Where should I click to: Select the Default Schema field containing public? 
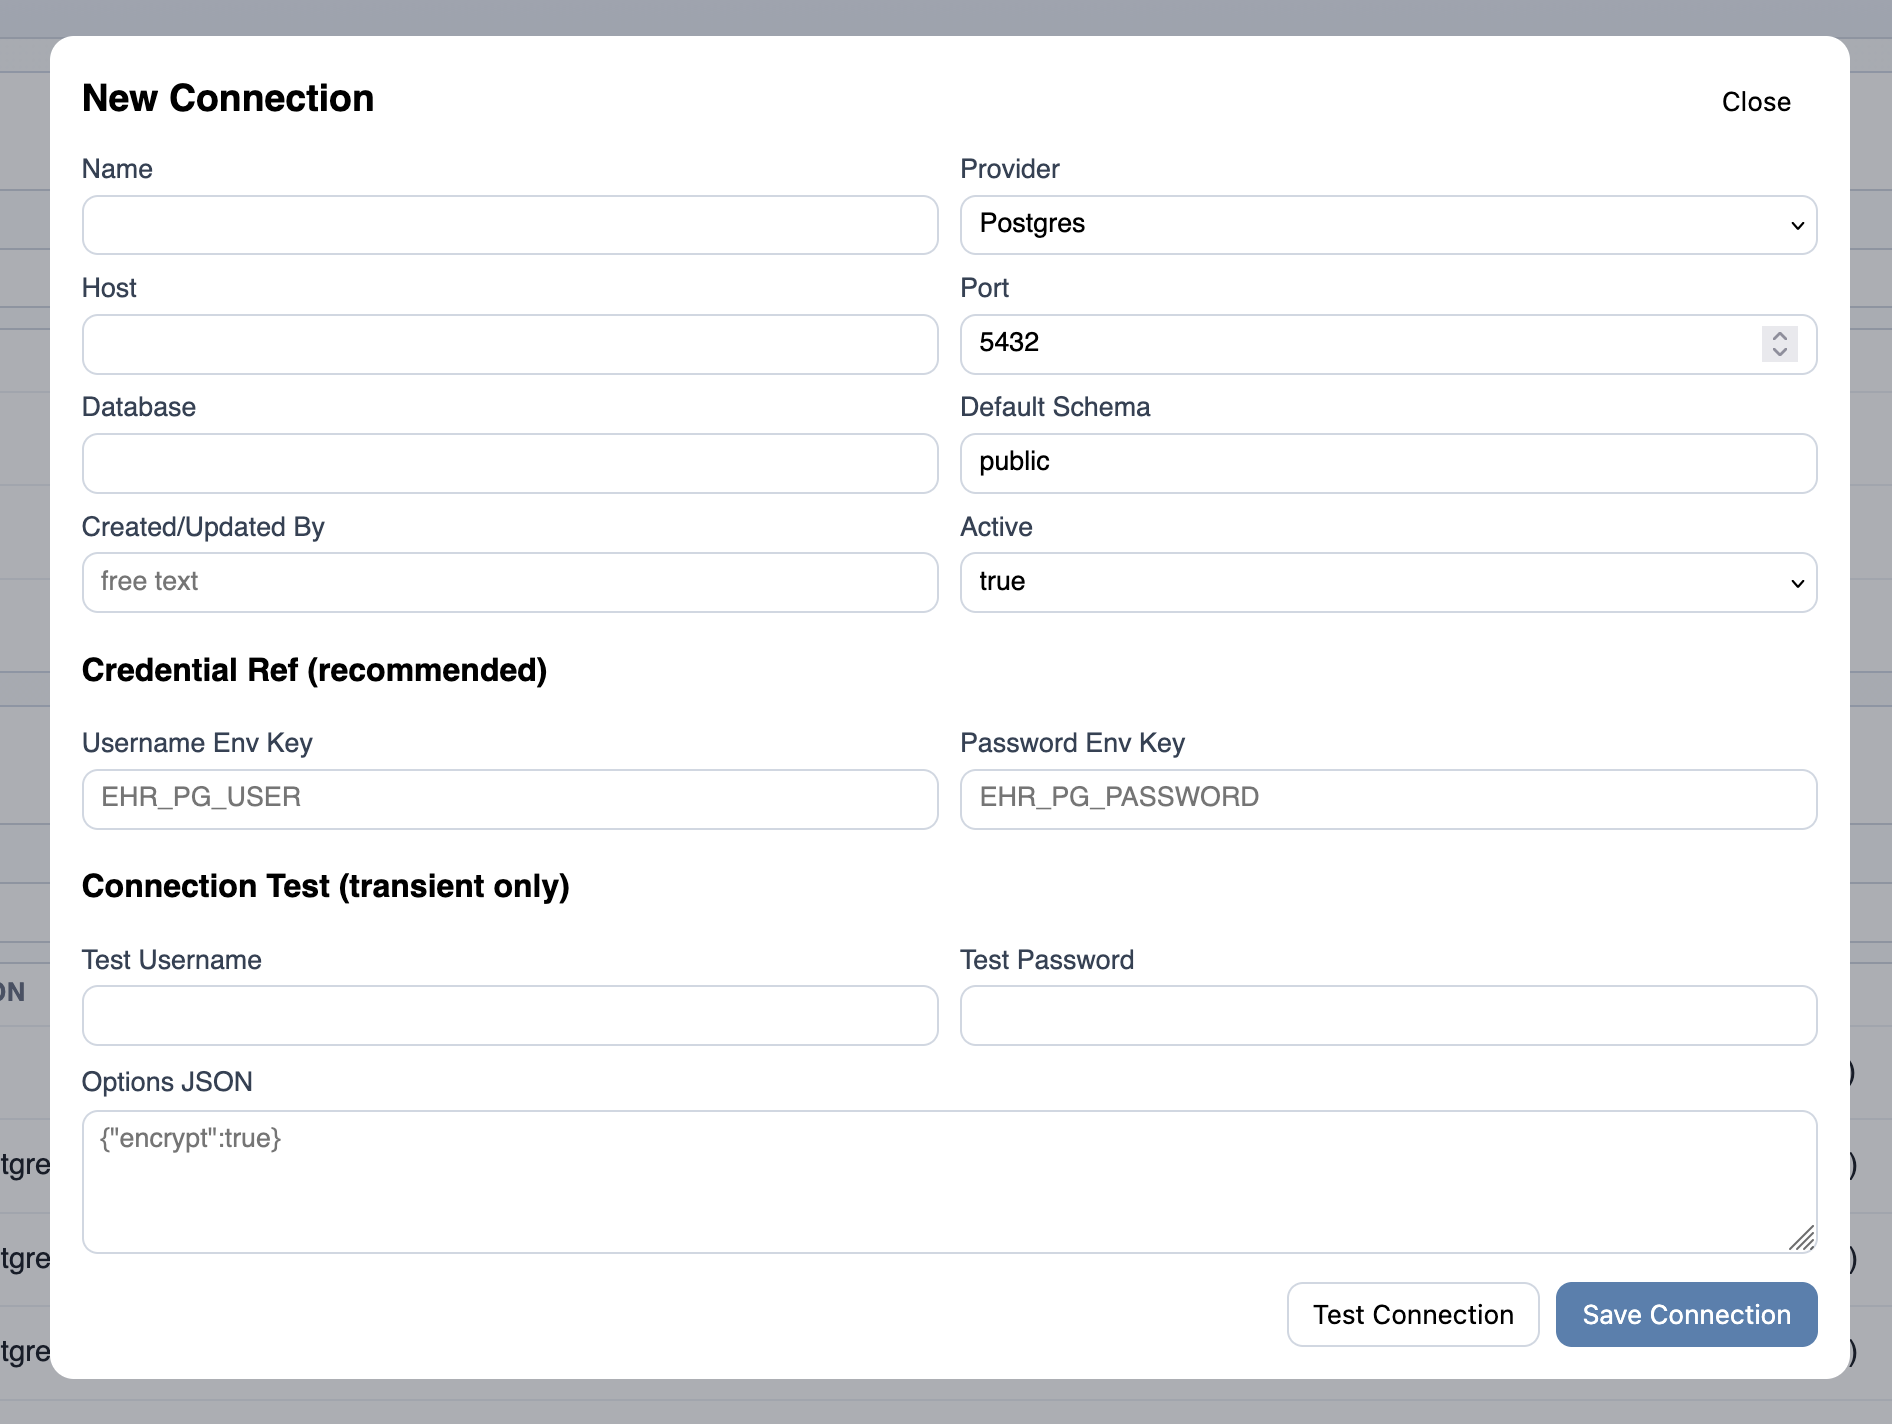(x=1388, y=462)
